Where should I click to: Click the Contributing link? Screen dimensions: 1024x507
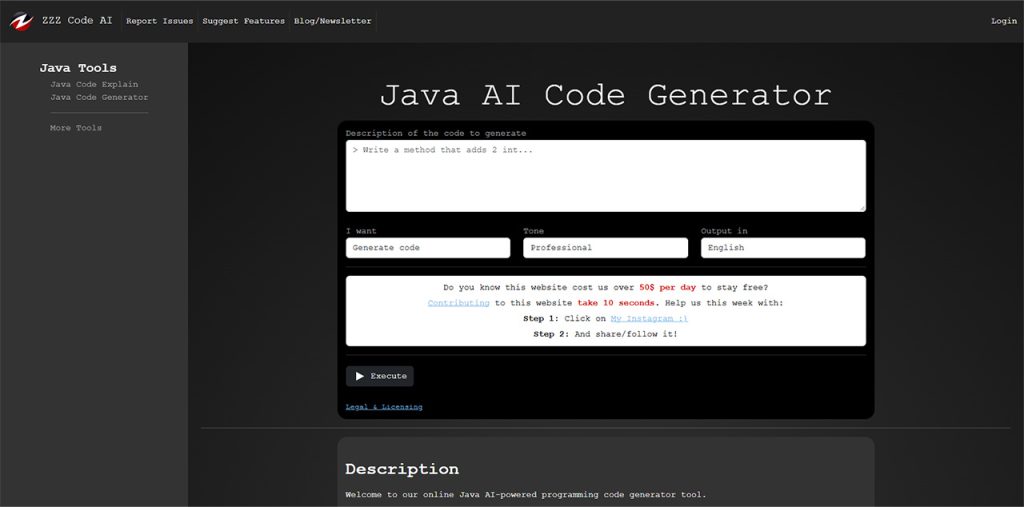[x=458, y=303]
